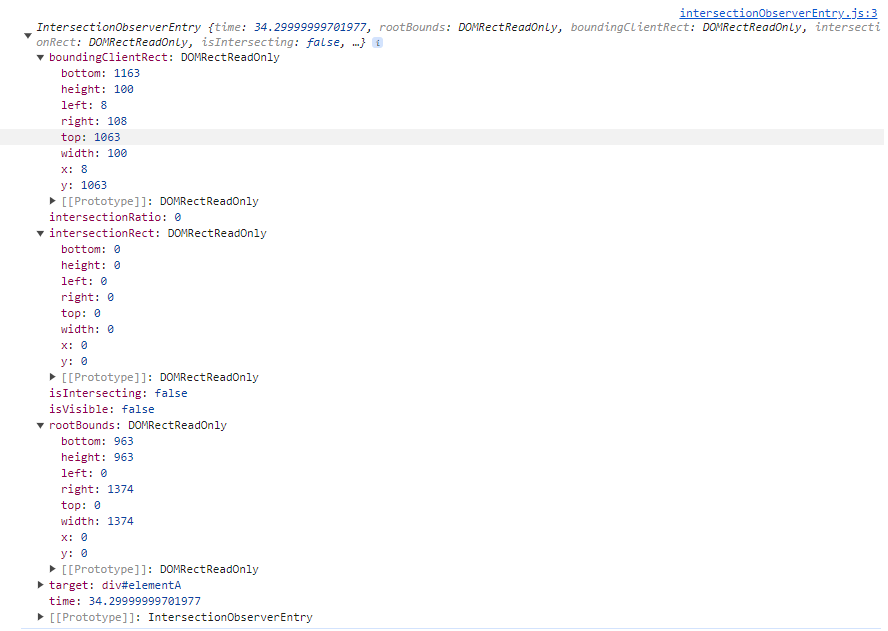Viewport: 888px width, 631px height.
Task: Expand the Prototype under intersectionRect
Action: (53, 377)
